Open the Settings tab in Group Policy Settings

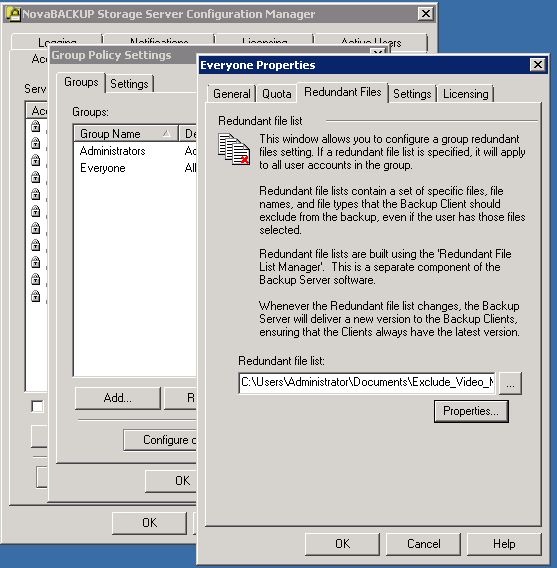129,84
